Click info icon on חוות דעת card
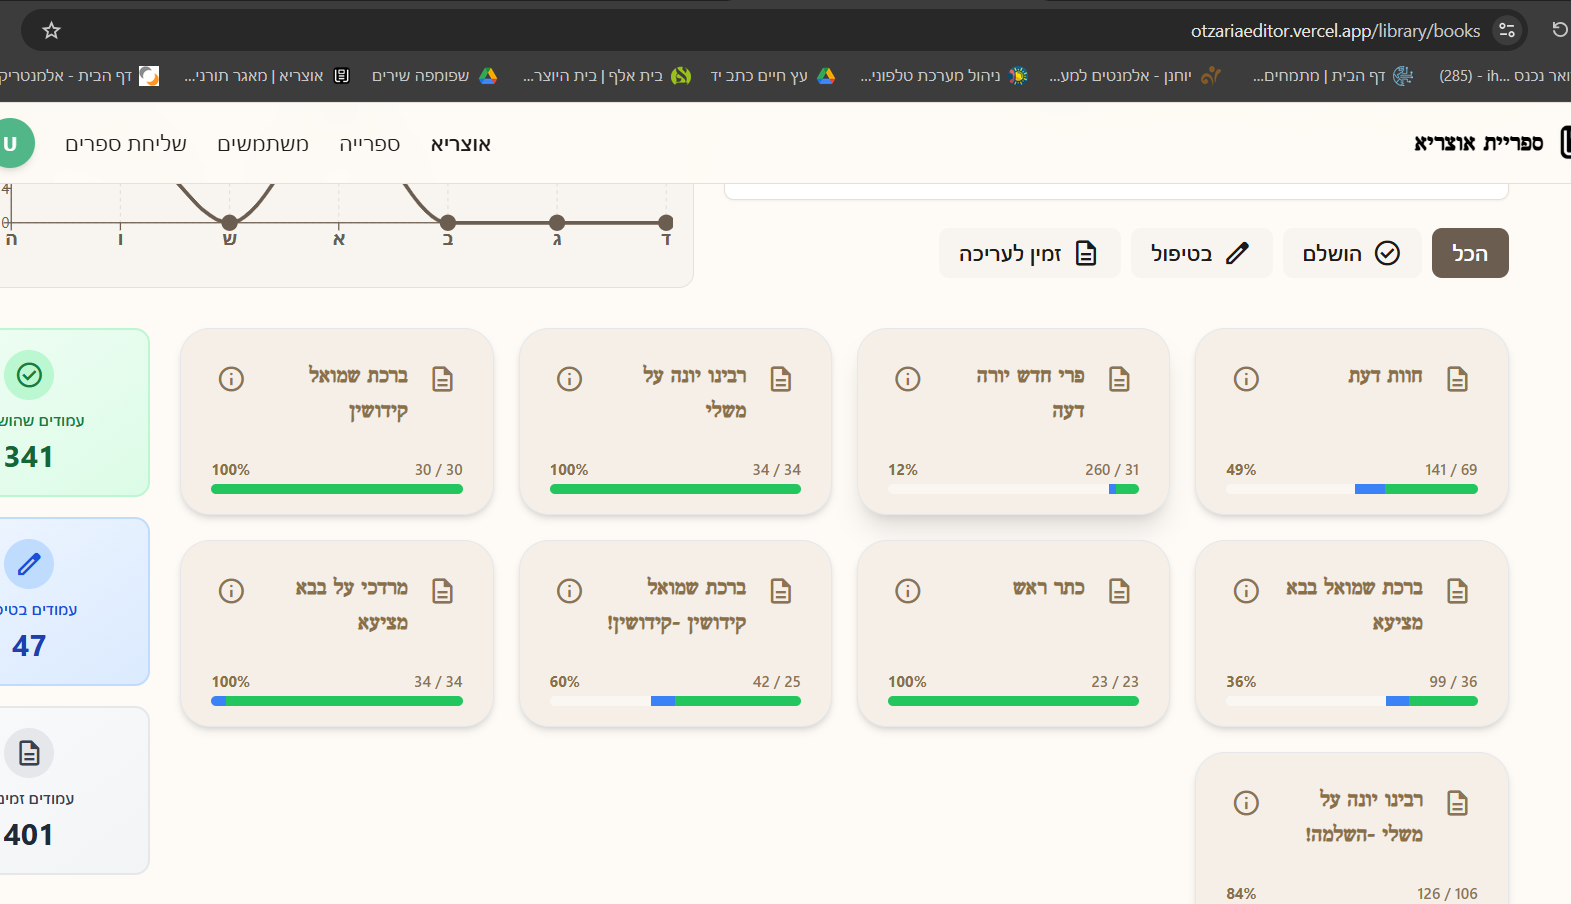This screenshot has width=1571, height=904. coord(1245,379)
